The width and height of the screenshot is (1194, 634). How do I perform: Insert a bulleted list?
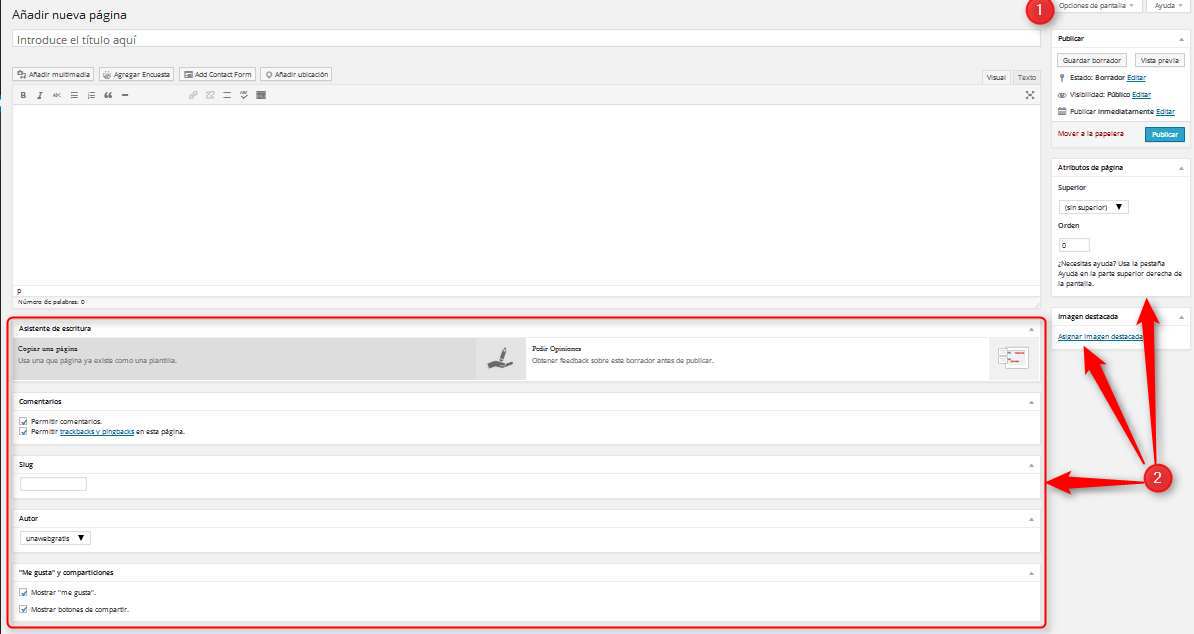coord(74,95)
